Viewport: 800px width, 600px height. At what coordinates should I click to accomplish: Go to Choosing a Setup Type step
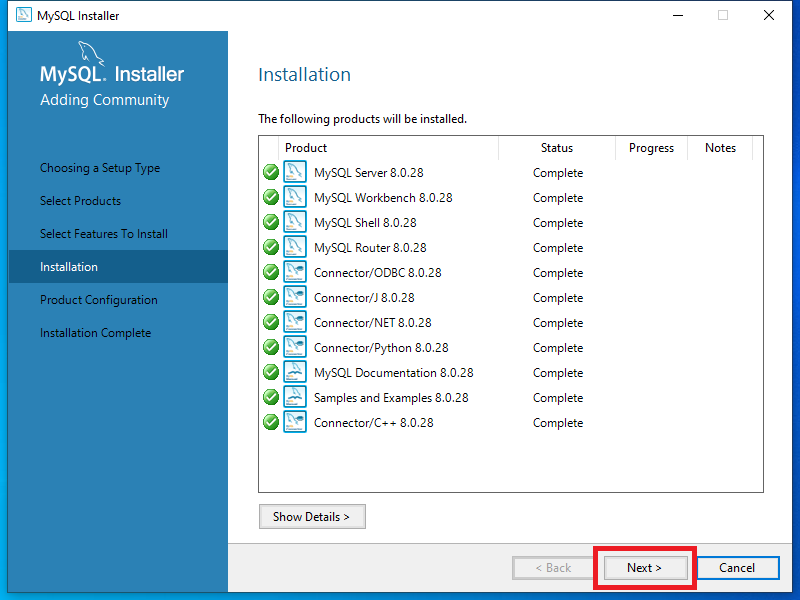pos(100,168)
